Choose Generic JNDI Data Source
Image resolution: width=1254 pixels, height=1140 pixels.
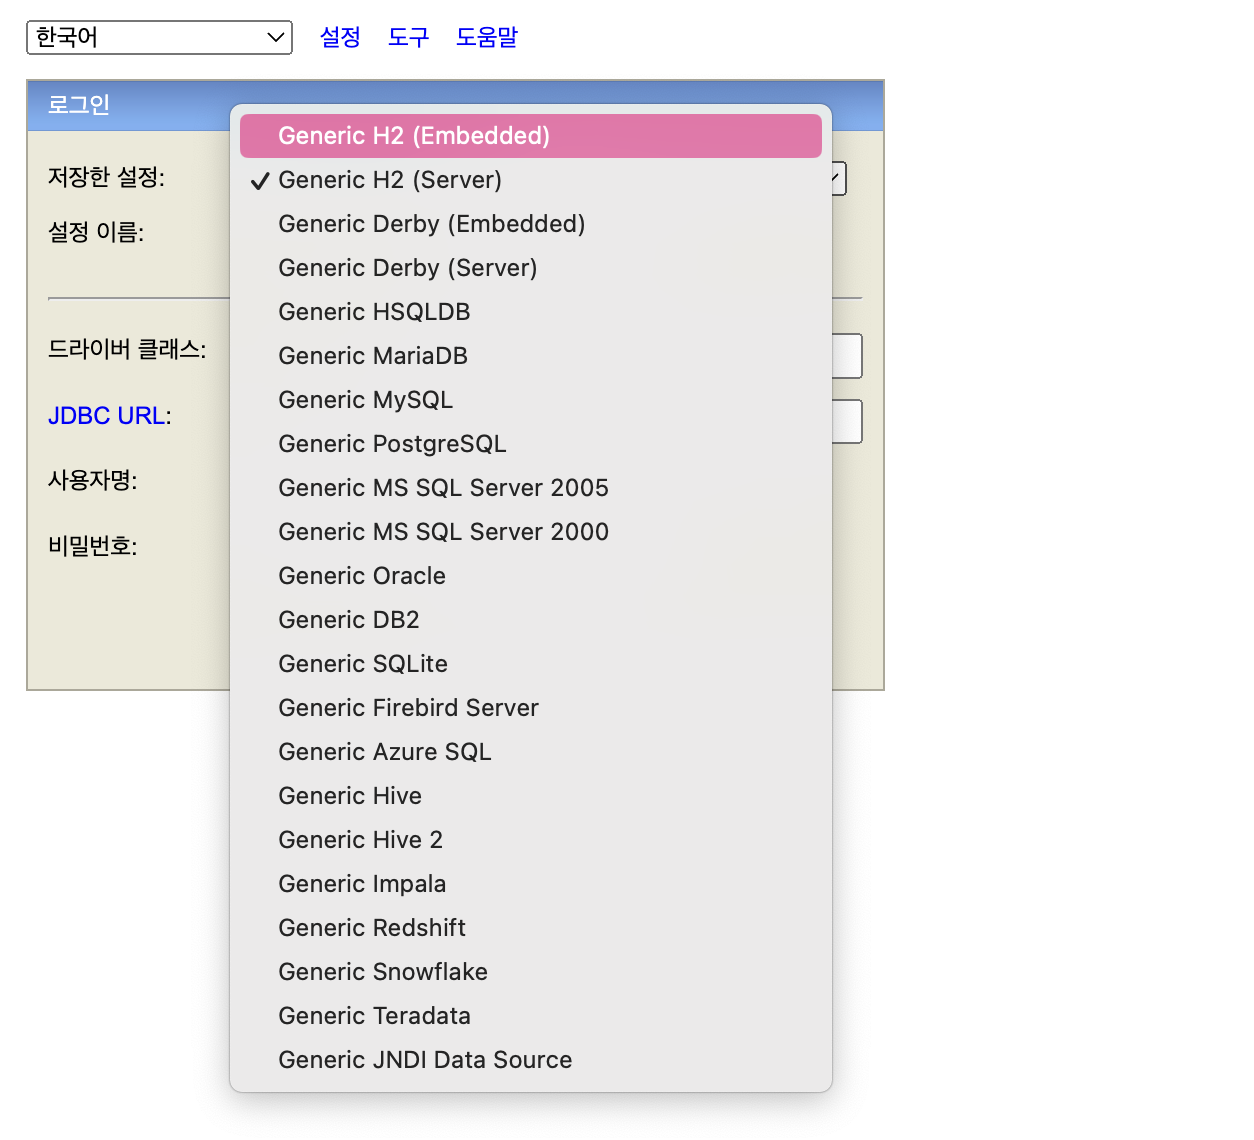(x=531, y=1060)
